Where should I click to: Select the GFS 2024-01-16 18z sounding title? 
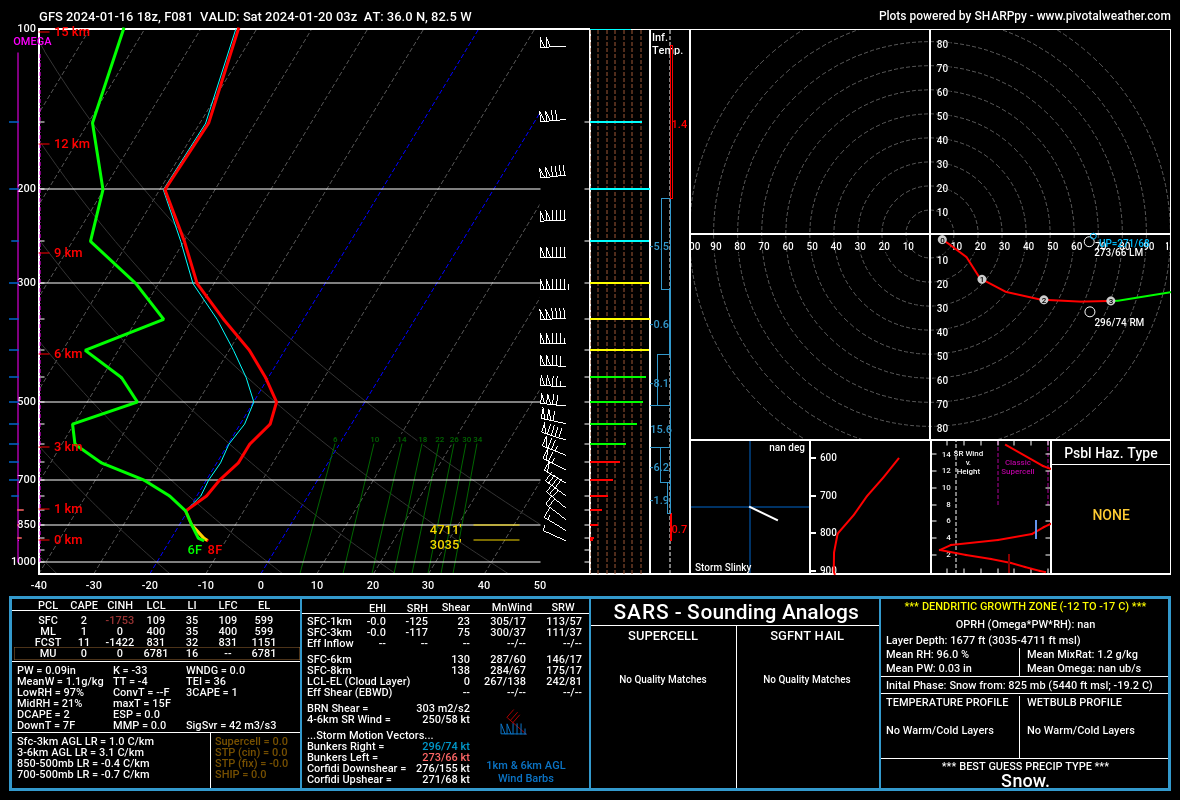pyautogui.click(x=255, y=17)
